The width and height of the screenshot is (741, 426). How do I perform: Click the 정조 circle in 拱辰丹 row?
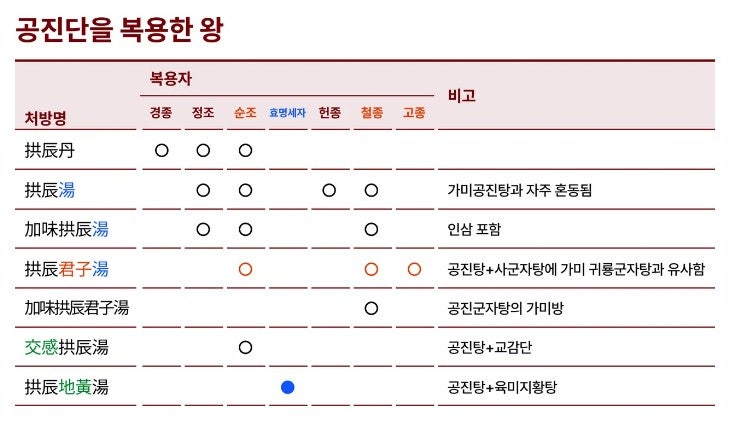point(203,150)
